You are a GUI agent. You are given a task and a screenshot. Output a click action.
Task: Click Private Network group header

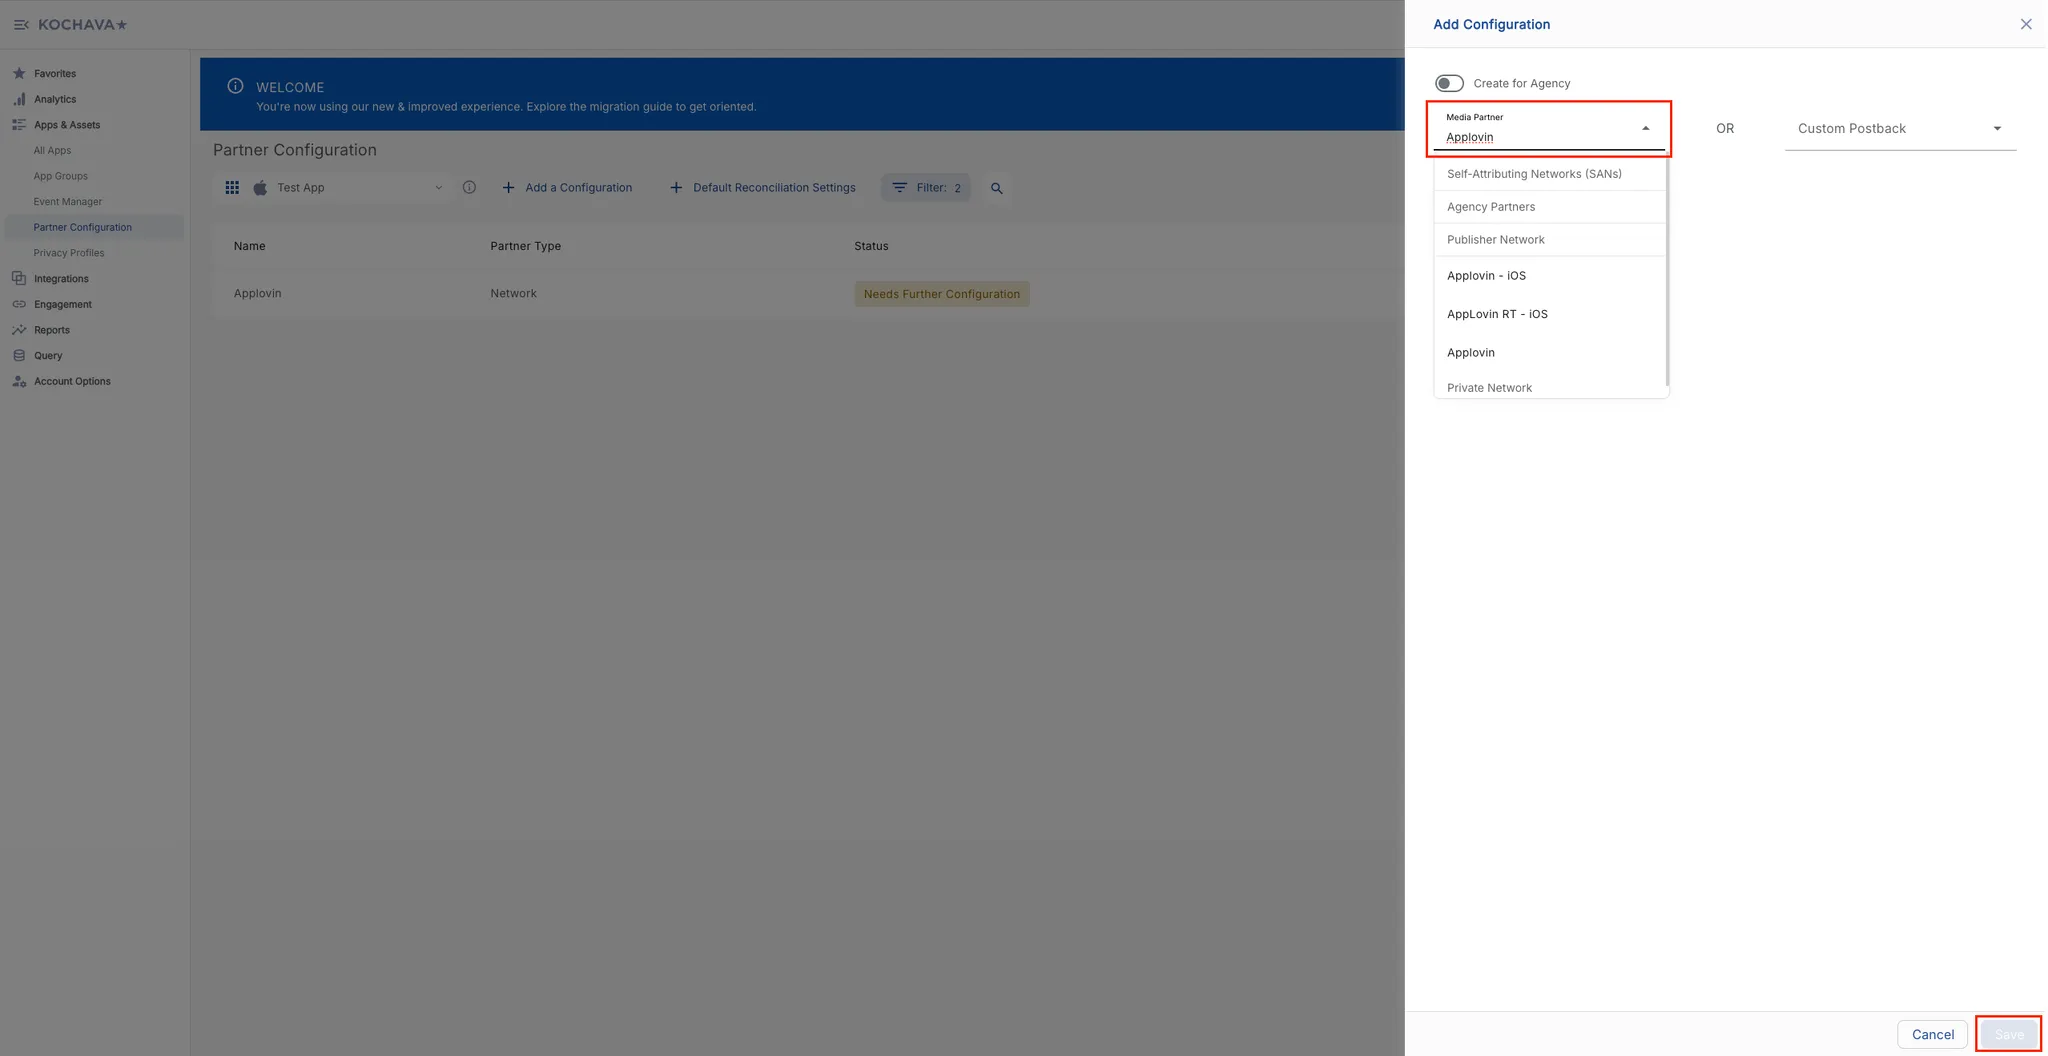point(1550,387)
